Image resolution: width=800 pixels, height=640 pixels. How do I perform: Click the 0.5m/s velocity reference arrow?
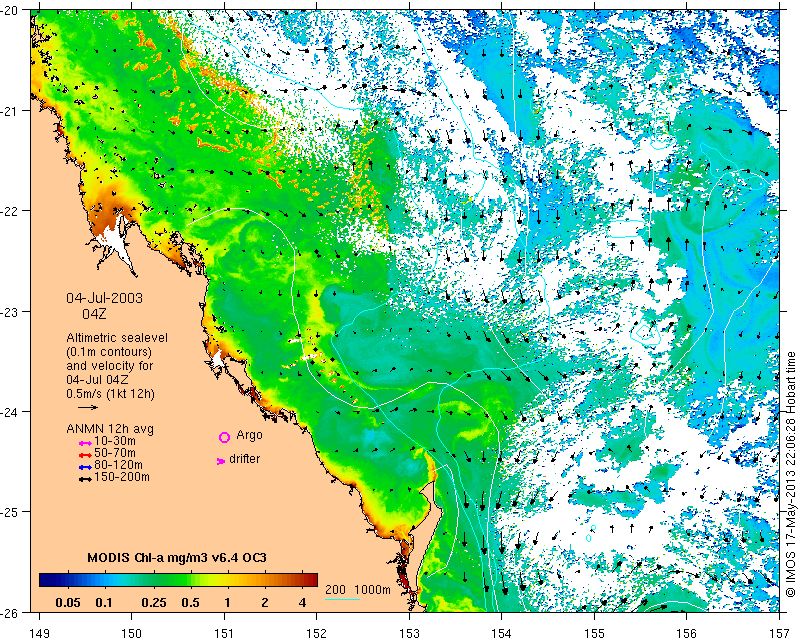coord(88,407)
